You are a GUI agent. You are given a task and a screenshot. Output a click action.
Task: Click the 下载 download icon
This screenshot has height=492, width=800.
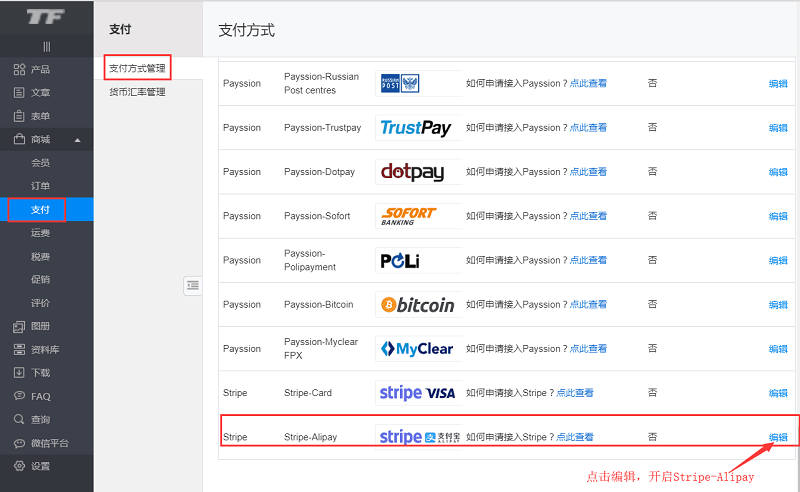[x=19, y=373]
